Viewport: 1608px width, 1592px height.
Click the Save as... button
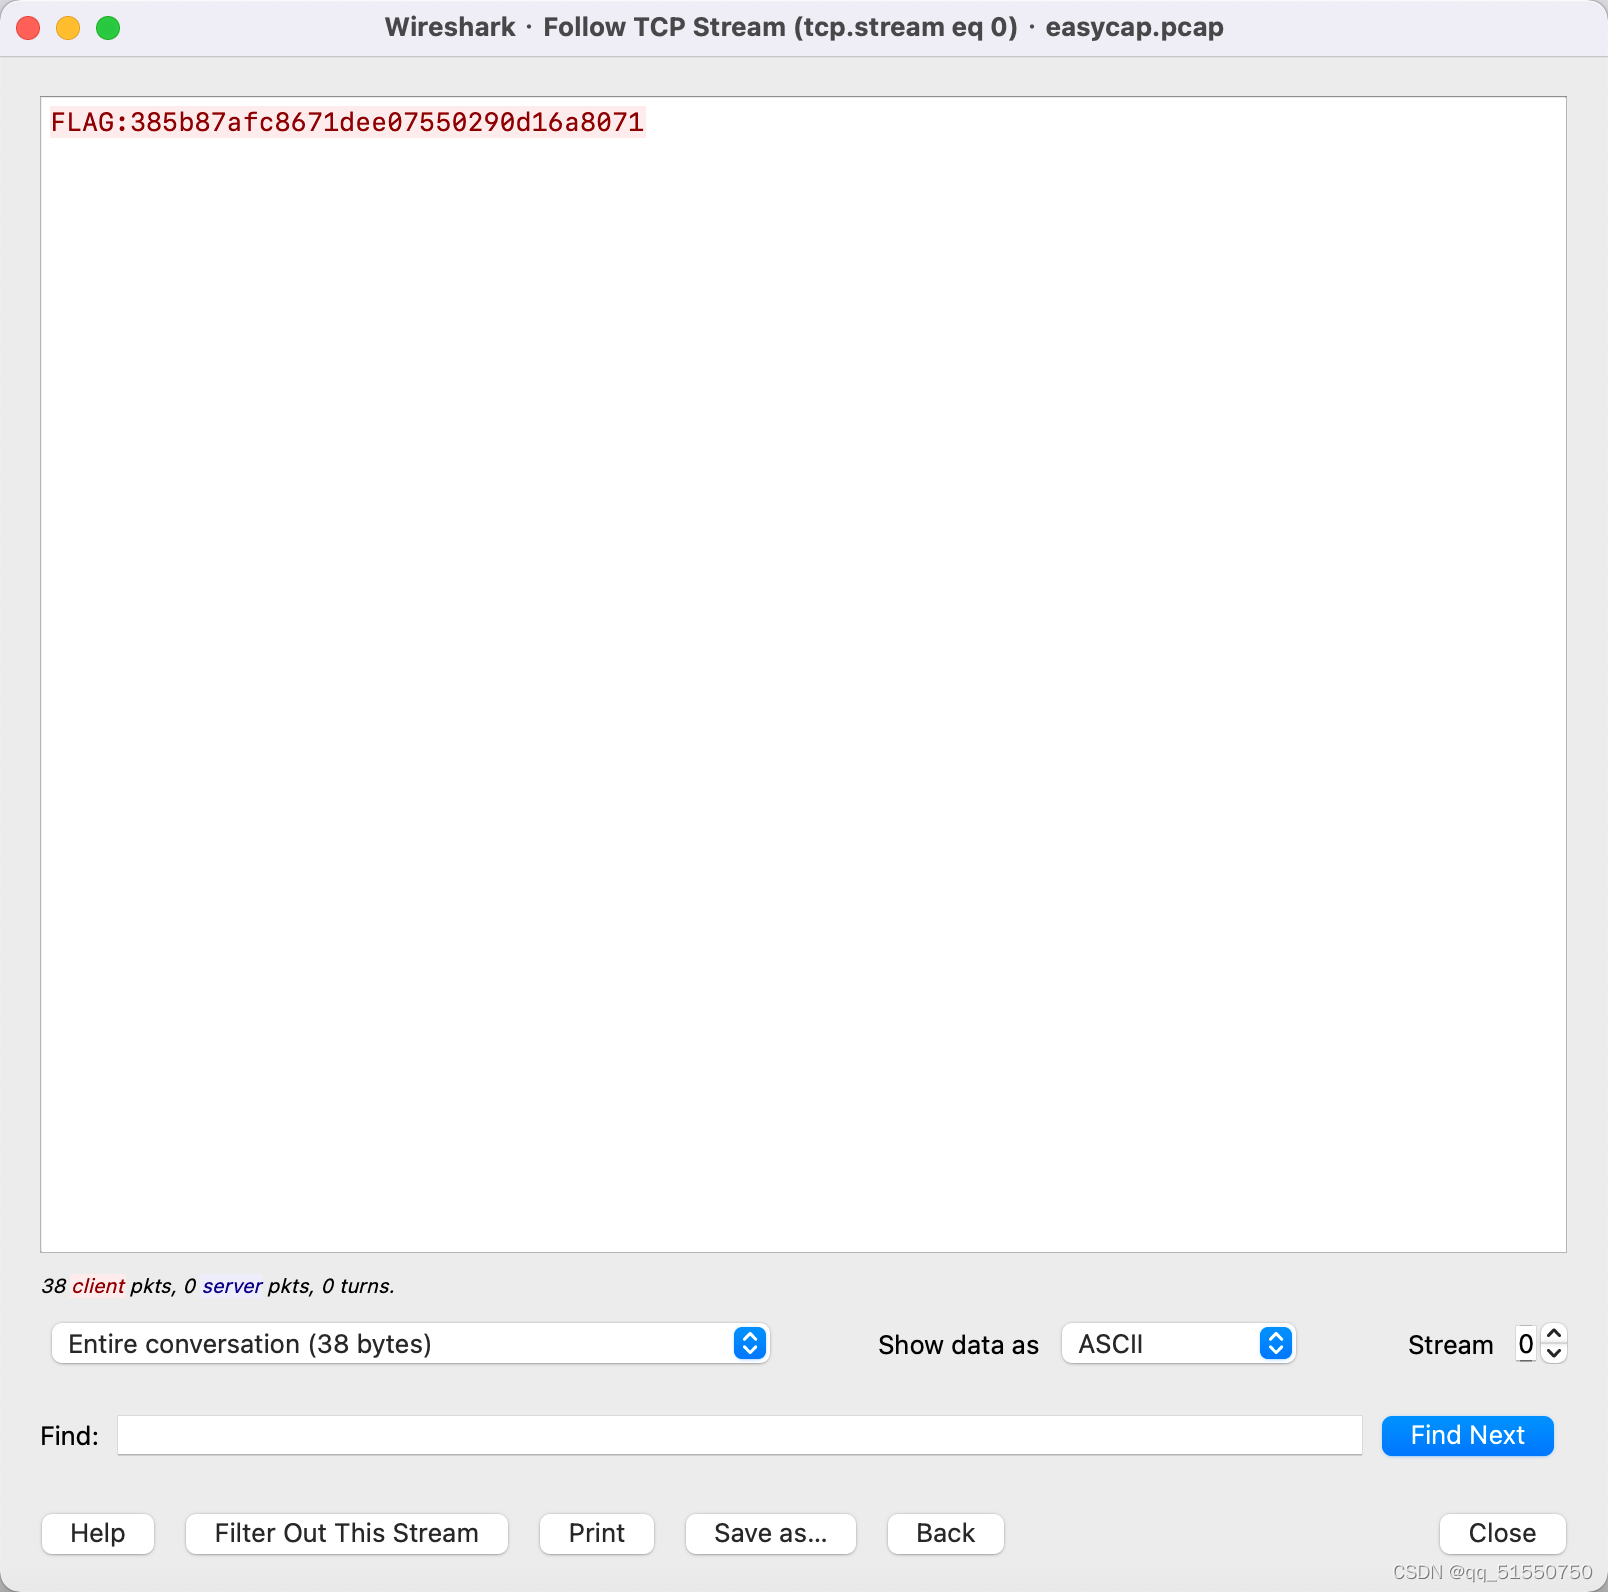(770, 1533)
